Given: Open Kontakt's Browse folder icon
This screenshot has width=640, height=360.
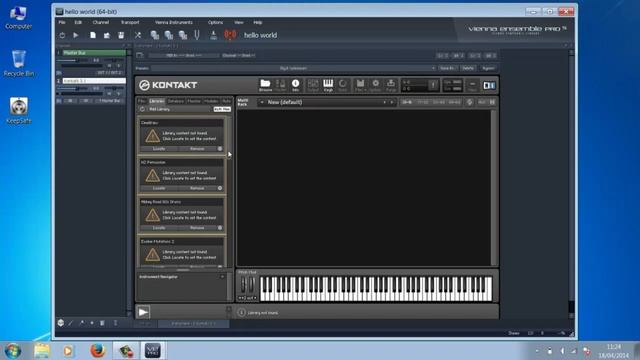Looking at the screenshot, I should pos(265,85).
